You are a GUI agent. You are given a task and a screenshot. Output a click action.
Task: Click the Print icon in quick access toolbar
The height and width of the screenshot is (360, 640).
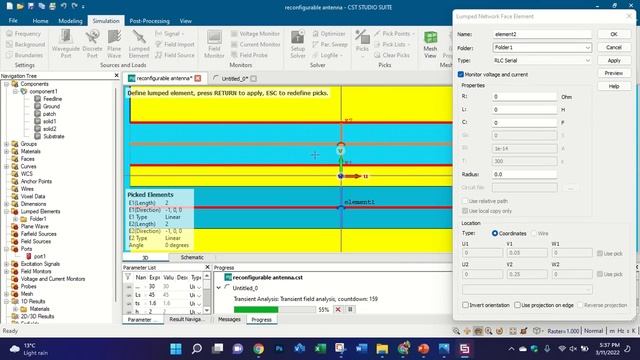pyautogui.click(x=53, y=6)
